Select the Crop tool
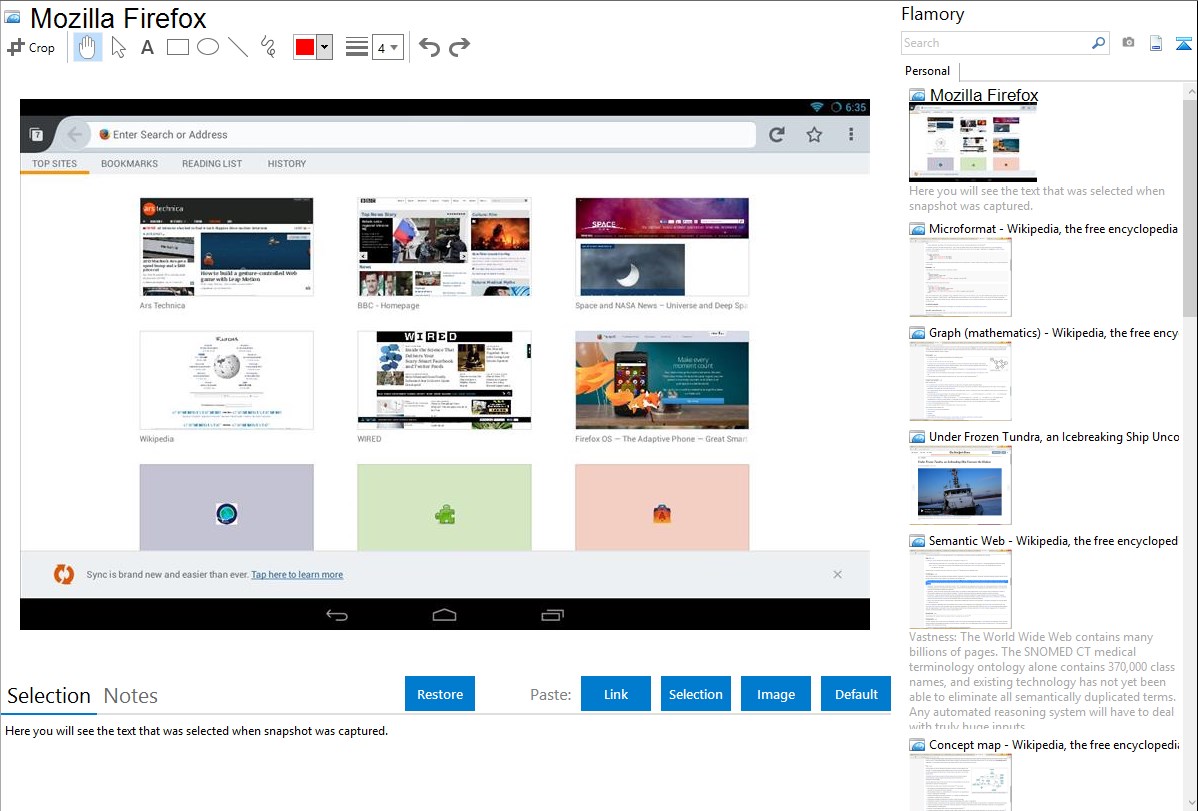This screenshot has width=1198, height=811. pyautogui.click(x=31, y=47)
